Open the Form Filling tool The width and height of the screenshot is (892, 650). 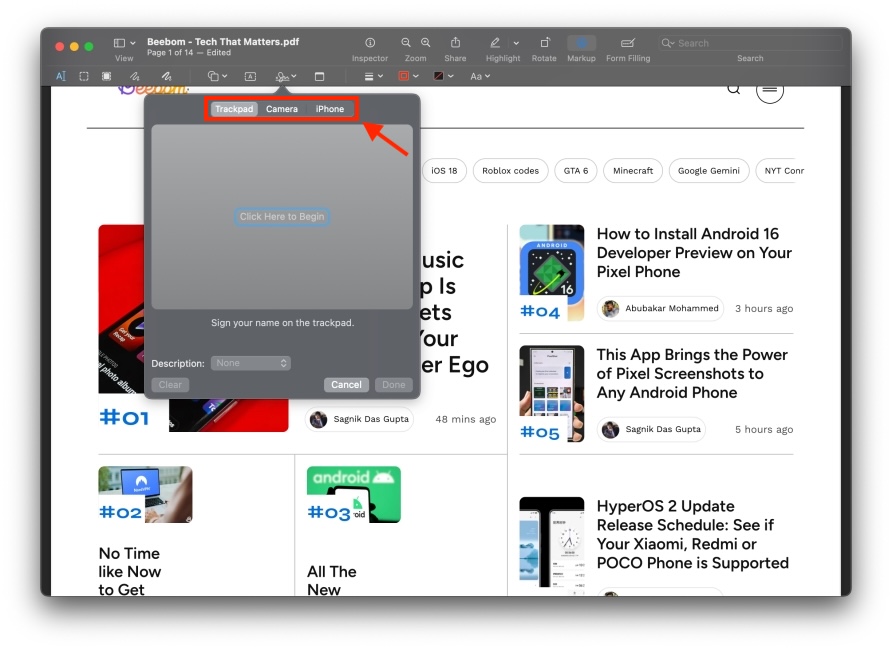[628, 43]
